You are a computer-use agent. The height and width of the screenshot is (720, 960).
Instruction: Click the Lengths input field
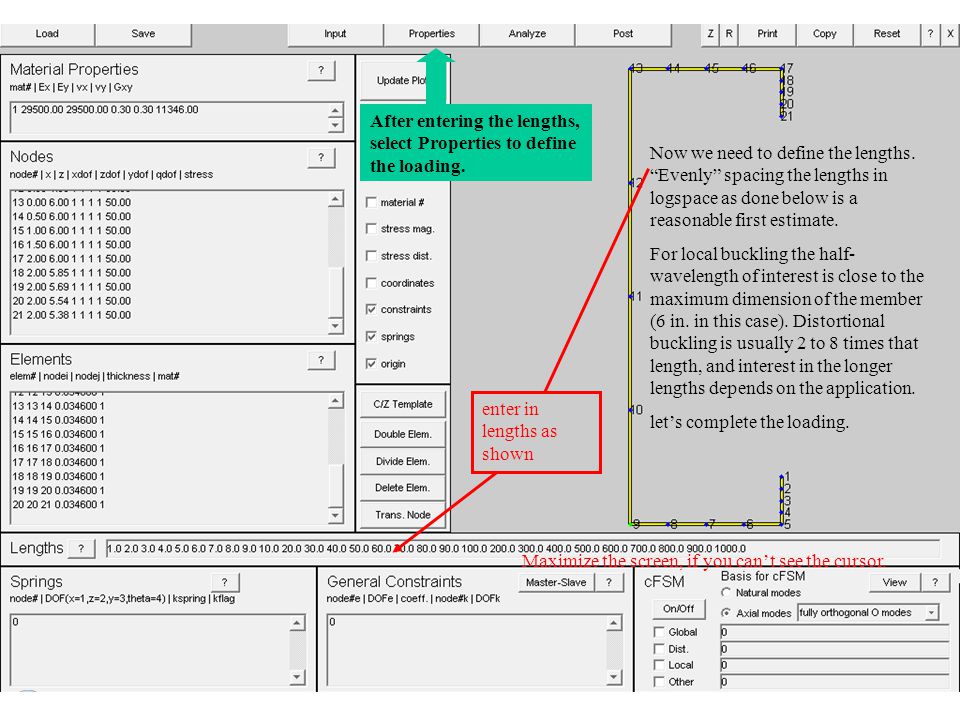click(x=522, y=549)
